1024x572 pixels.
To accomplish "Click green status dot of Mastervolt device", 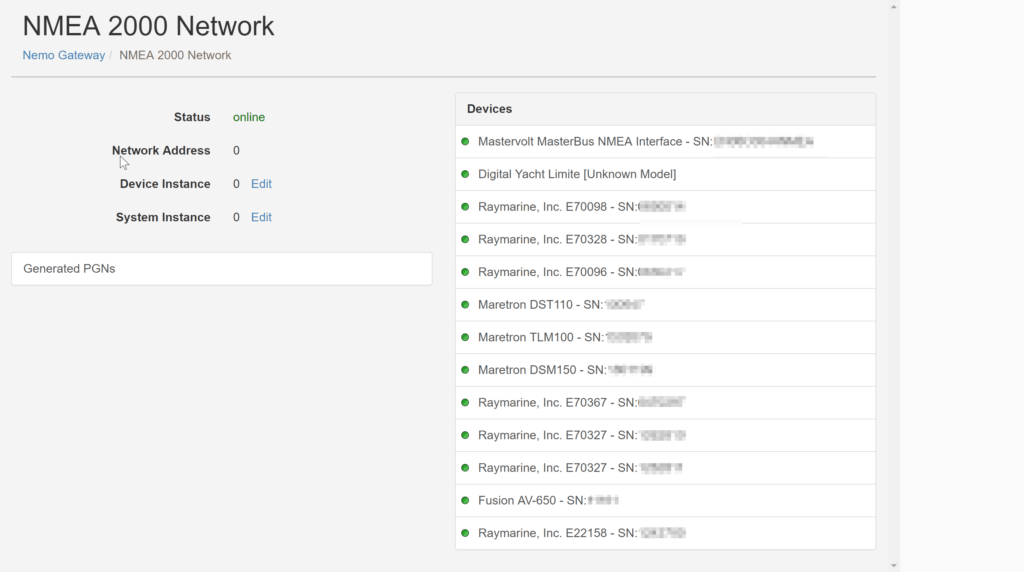I will tap(465, 142).
